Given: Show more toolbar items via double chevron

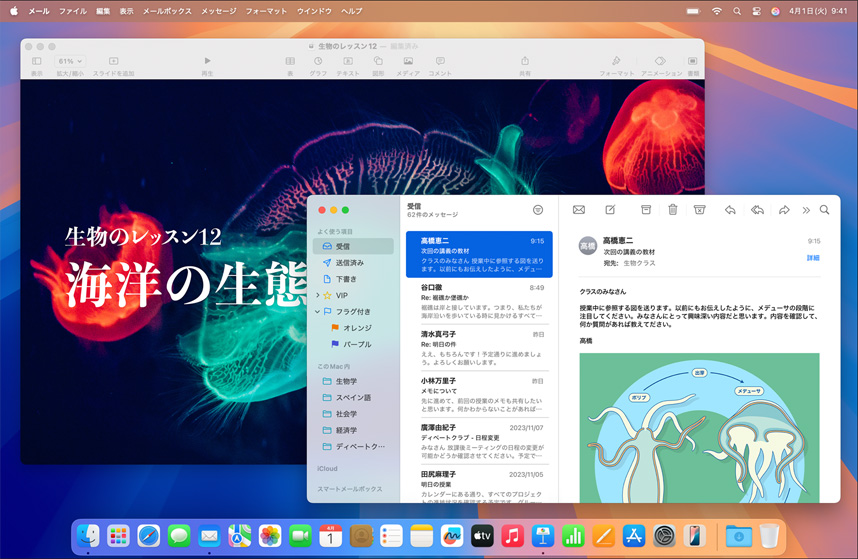Looking at the screenshot, I should point(806,210).
